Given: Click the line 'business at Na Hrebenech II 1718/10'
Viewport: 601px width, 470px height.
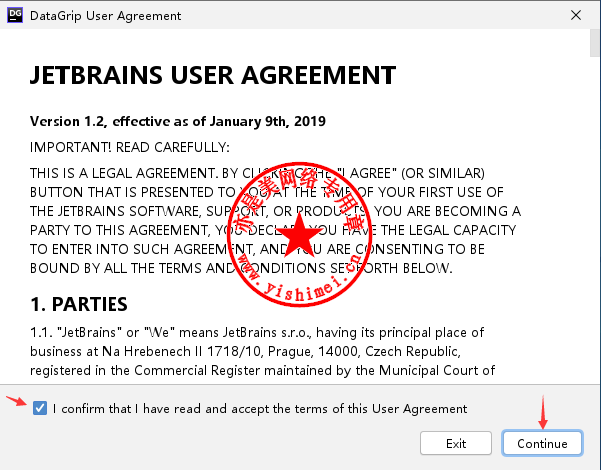Looking at the screenshot, I should tap(245, 352).
